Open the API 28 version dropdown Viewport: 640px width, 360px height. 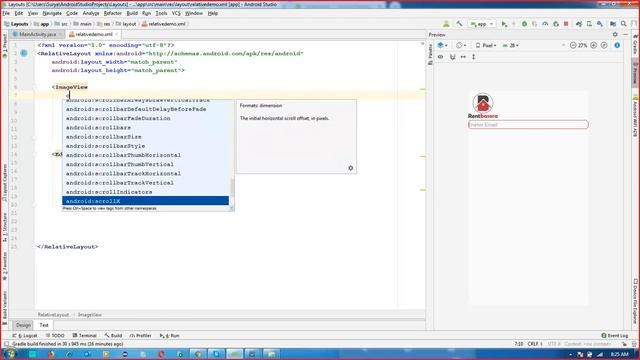(511, 45)
